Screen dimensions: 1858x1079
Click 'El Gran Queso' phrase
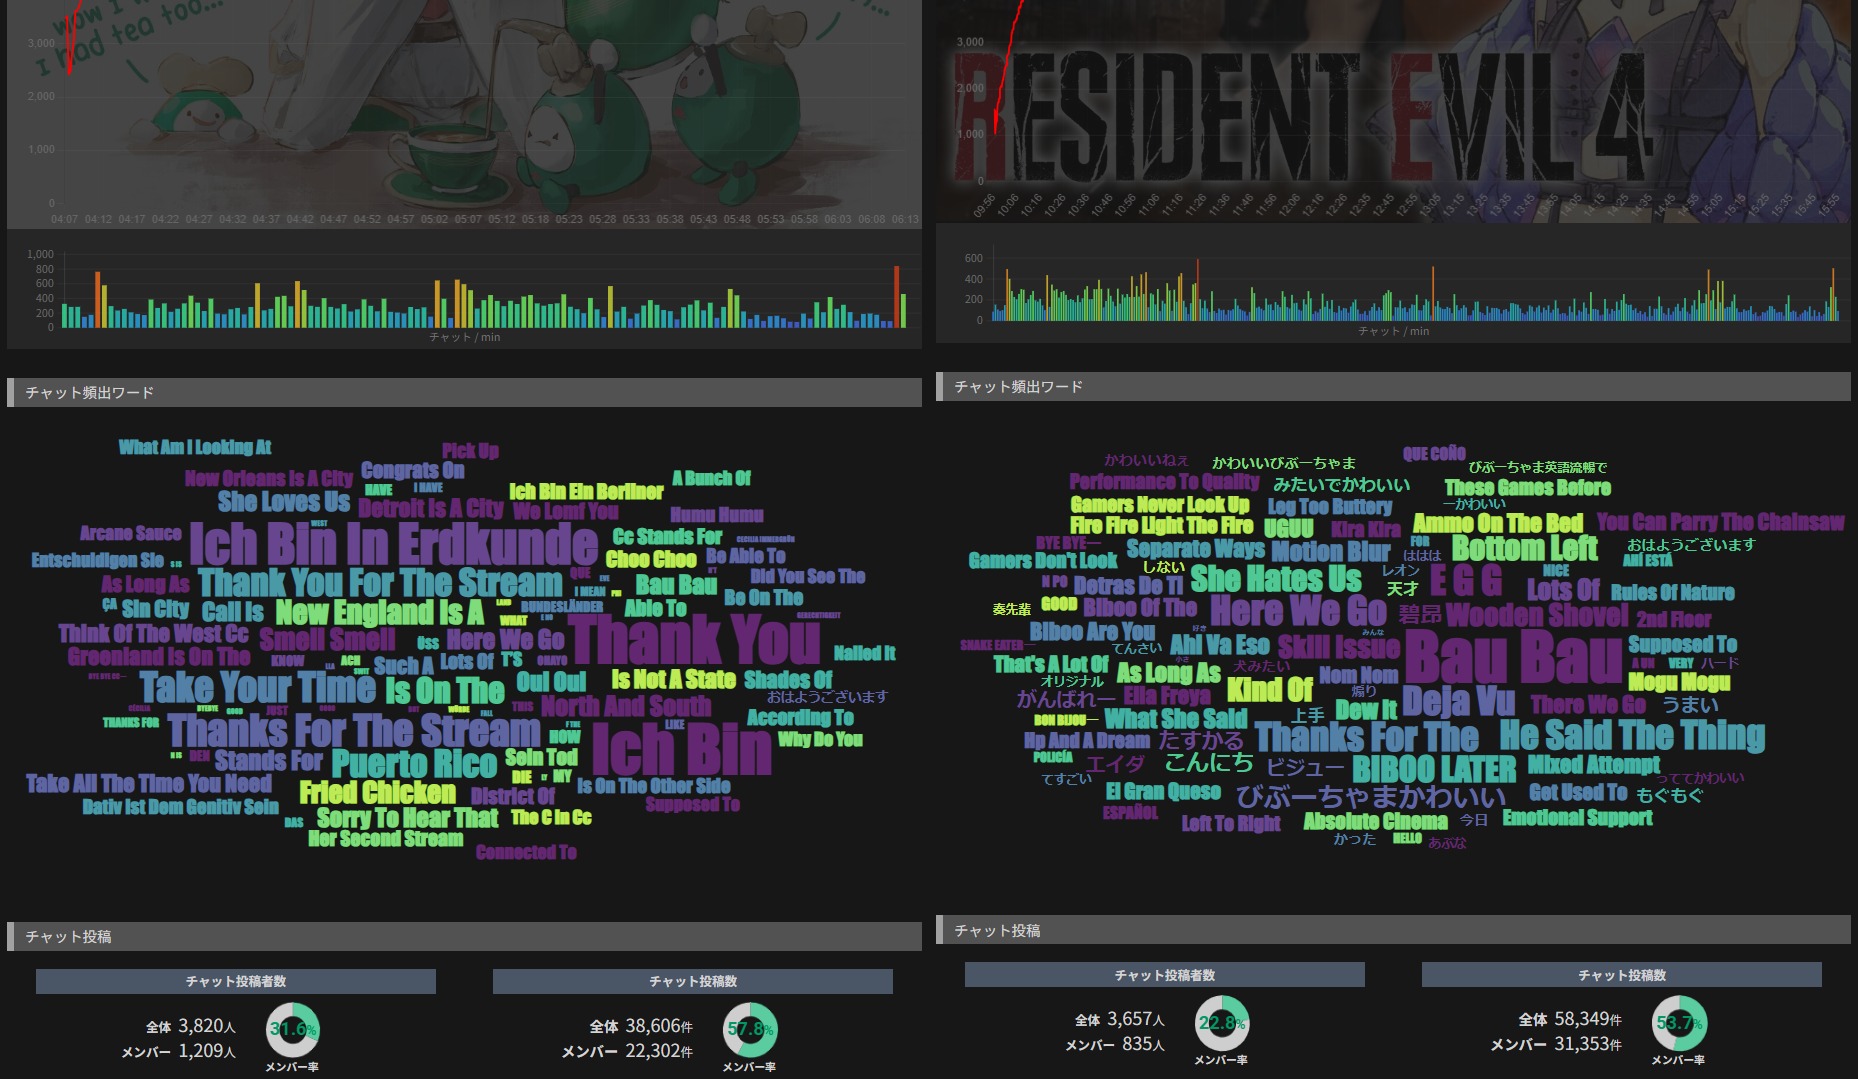[1163, 792]
